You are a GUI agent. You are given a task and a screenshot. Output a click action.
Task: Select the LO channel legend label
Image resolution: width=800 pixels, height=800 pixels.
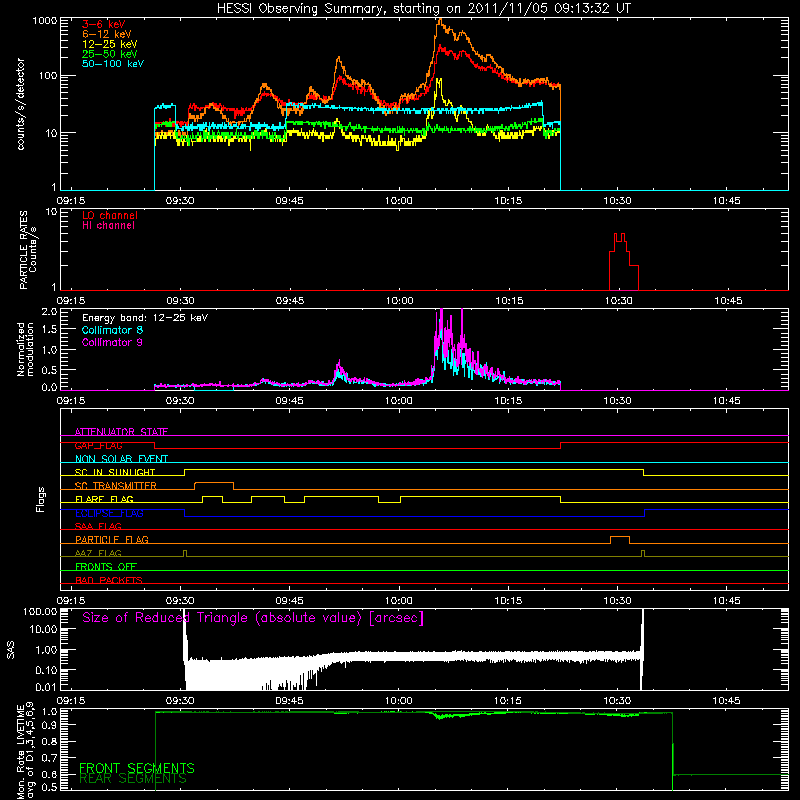point(110,215)
